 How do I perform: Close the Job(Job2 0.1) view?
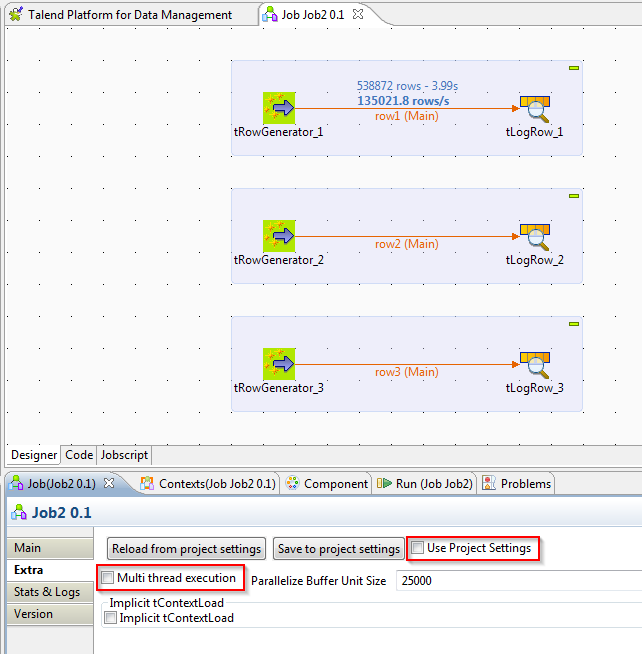(109, 483)
